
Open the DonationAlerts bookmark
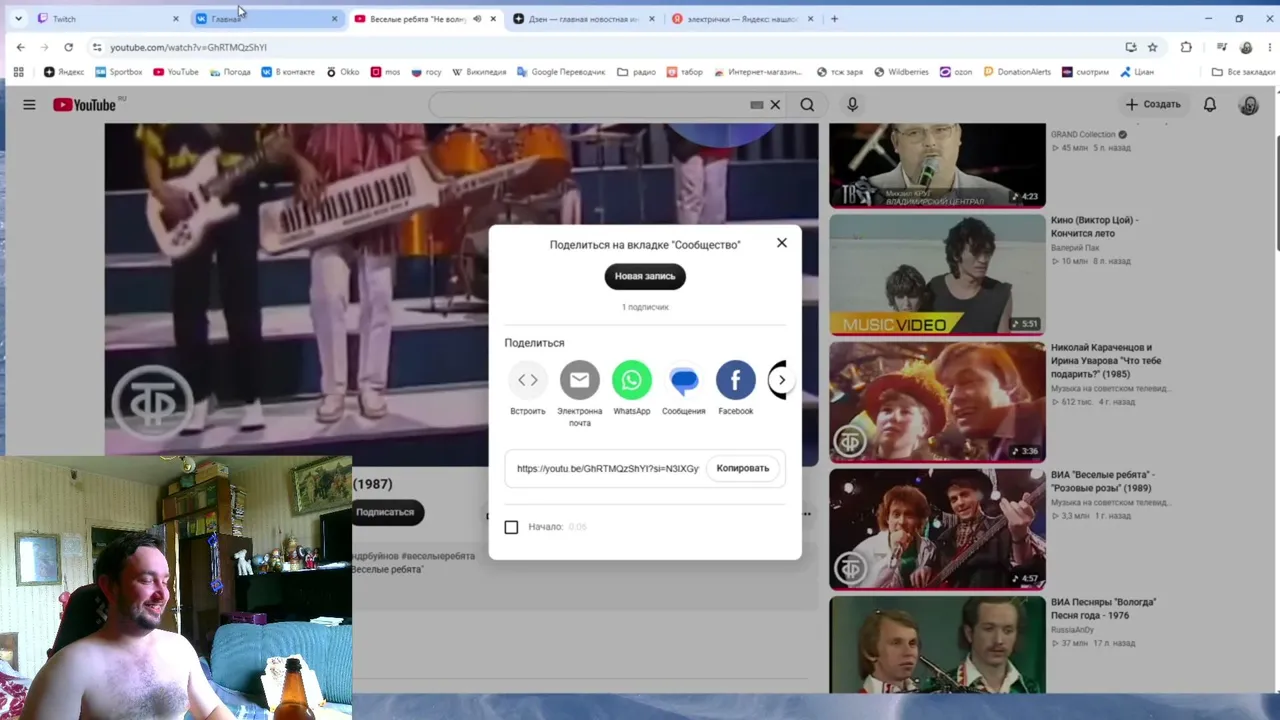(1017, 72)
